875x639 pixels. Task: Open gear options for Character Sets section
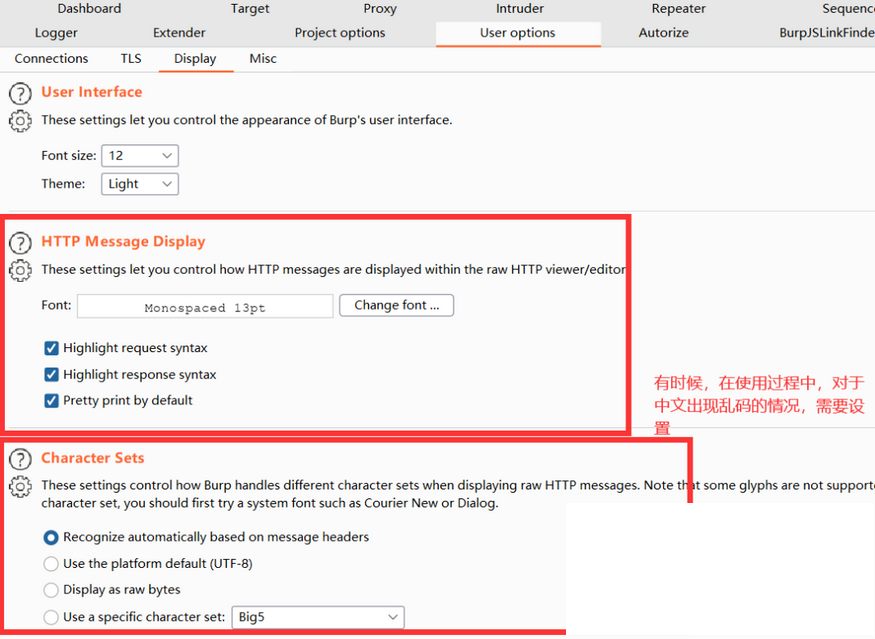(20, 487)
